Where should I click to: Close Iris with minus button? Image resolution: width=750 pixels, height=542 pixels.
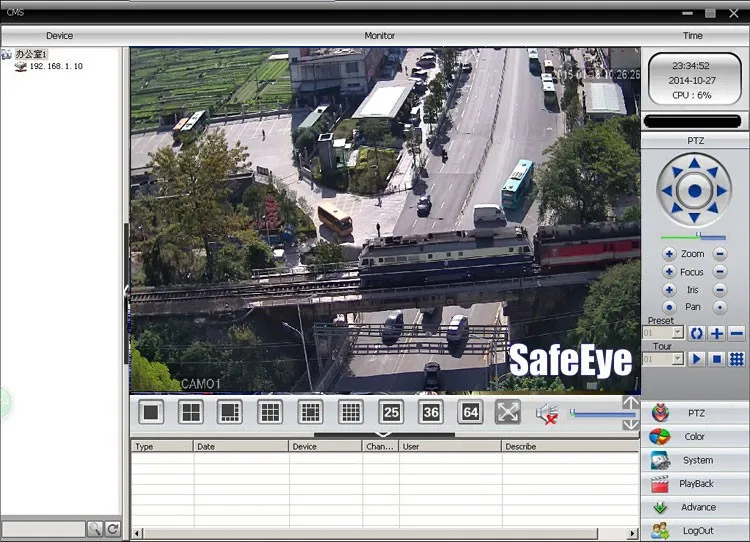[x=720, y=289]
